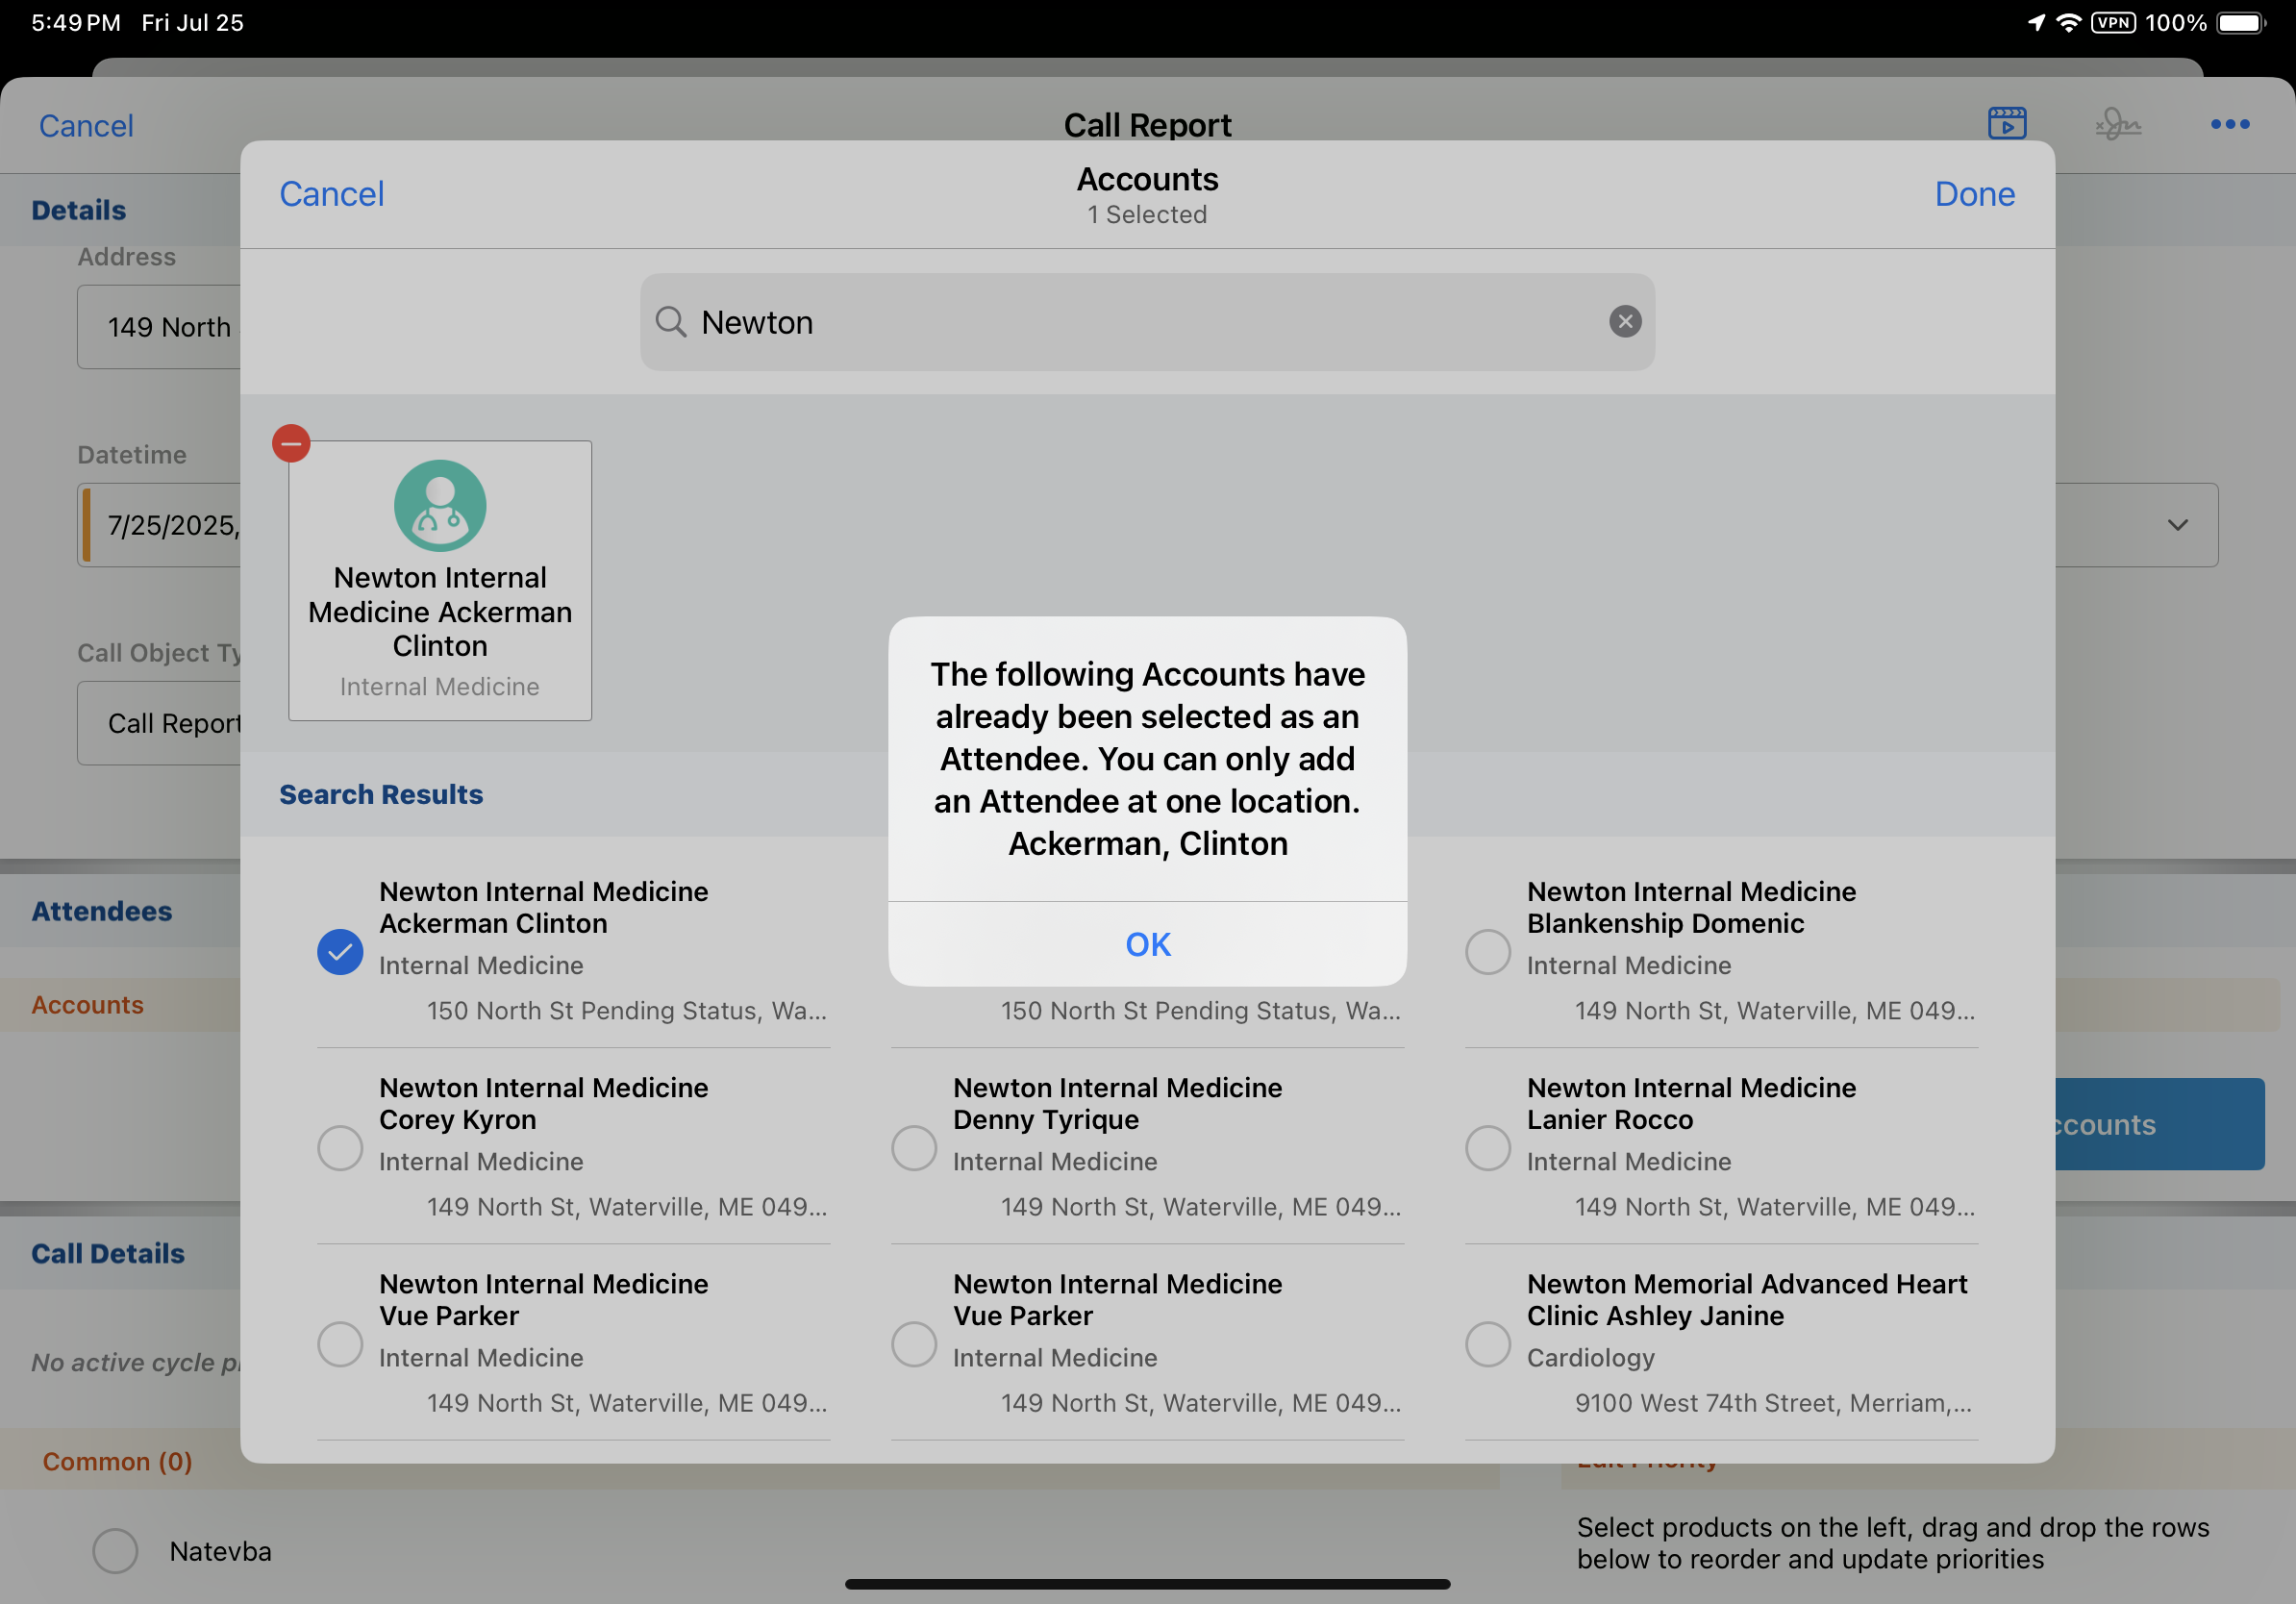Viewport: 2296px width, 1604px height.
Task: Click the red remove badge on selected account
Action: (291, 443)
